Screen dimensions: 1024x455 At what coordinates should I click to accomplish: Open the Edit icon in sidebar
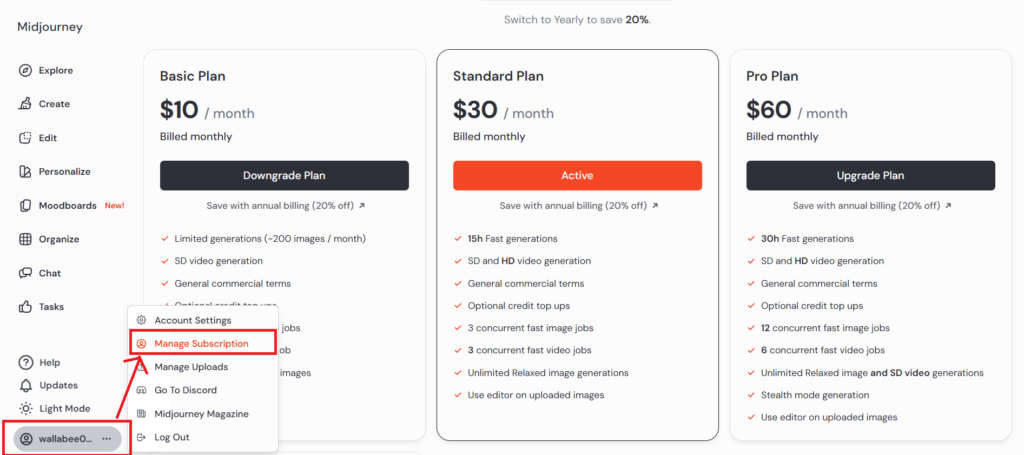(25, 138)
